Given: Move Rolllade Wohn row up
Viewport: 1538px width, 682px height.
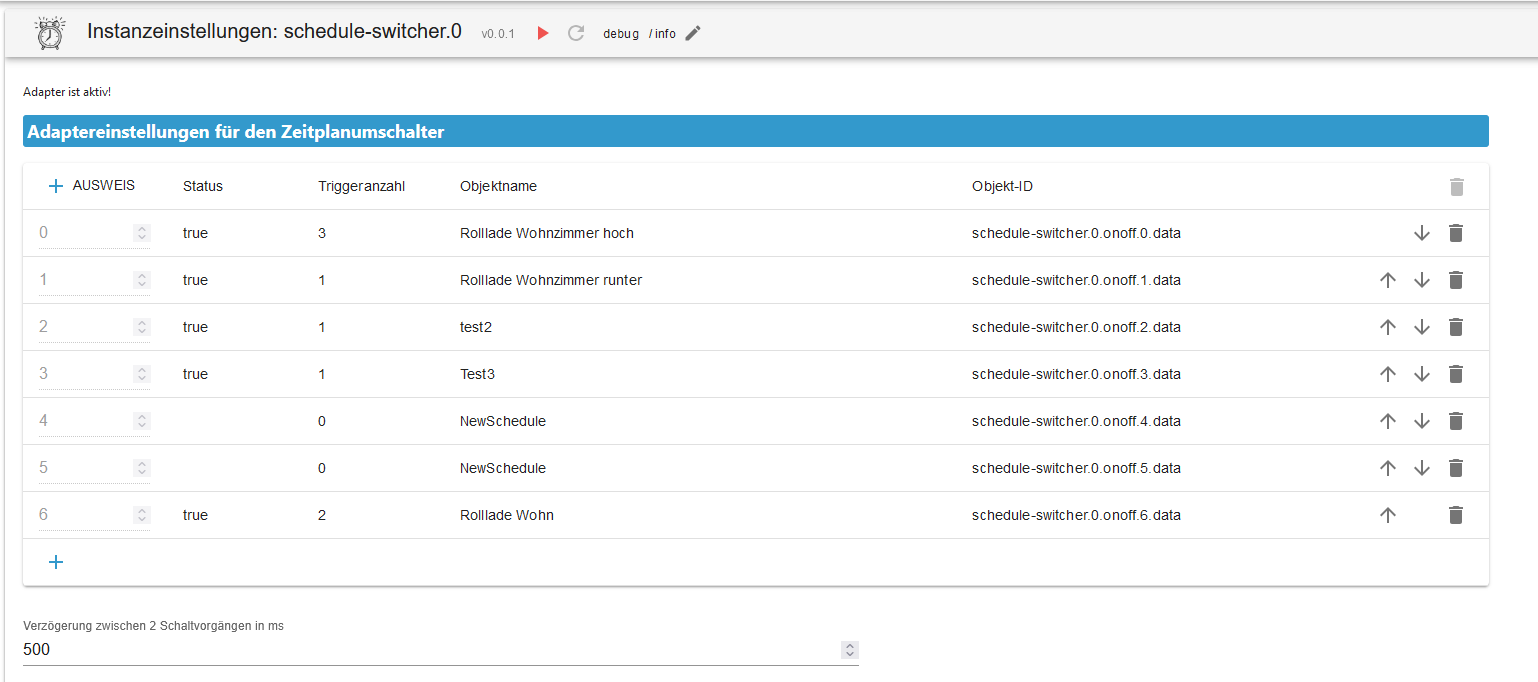Looking at the screenshot, I should [1387, 515].
